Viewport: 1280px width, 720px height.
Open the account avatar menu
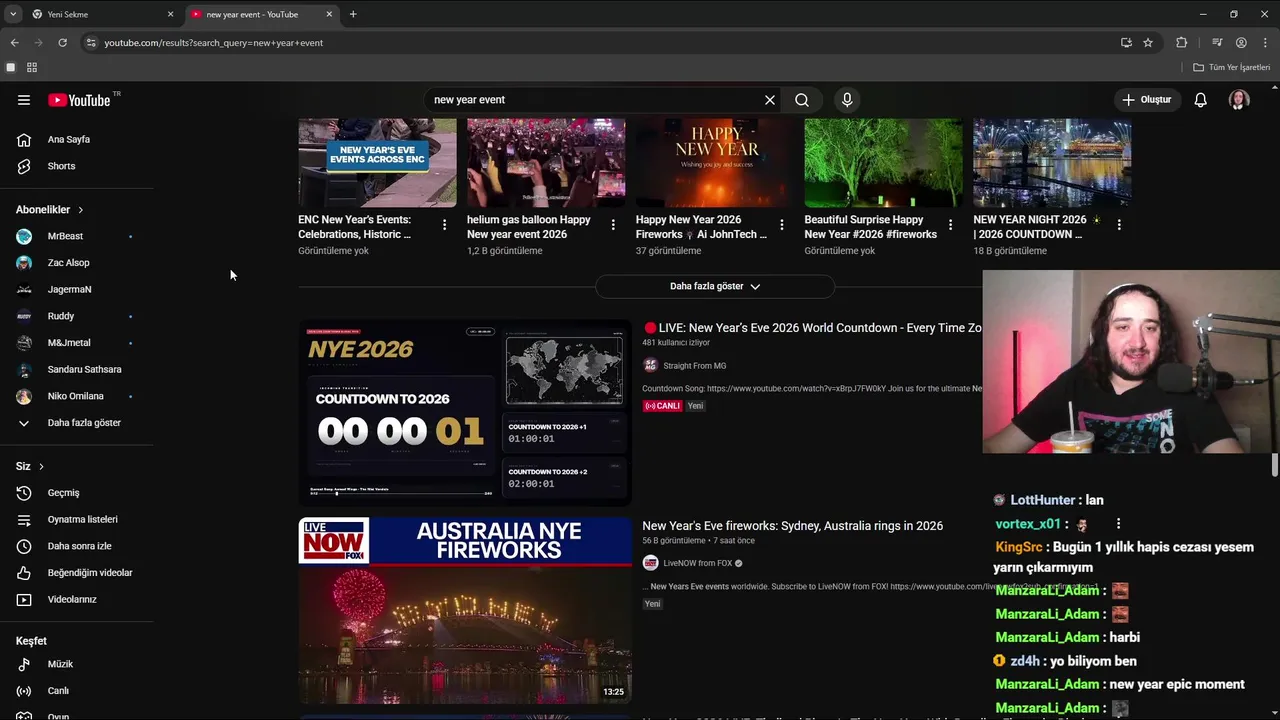click(1239, 100)
